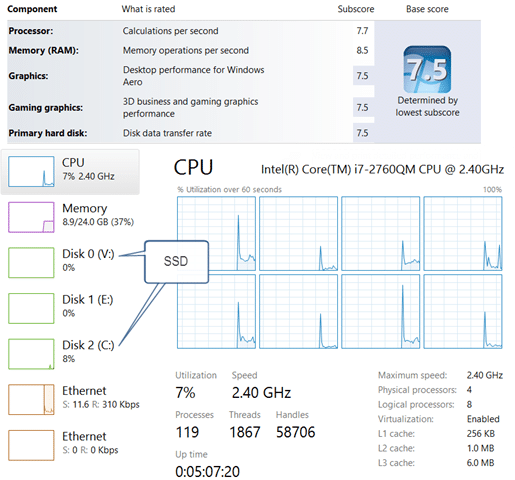The width and height of the screenshot is (515, 480).
Task: Click the Memory (RAM) row label
Action: click(44, 50)
